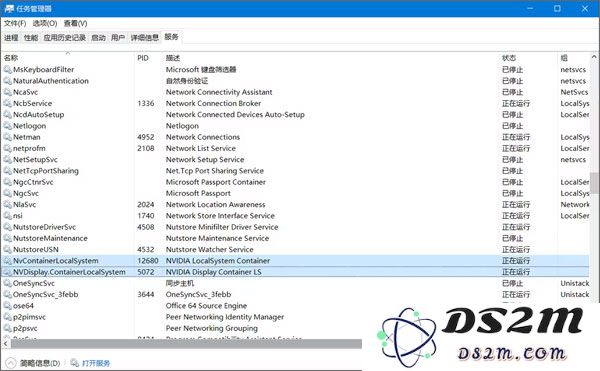Click the Office 64 Source Engine description
This screenshot has width=600, height=371.
click(206, 306)
